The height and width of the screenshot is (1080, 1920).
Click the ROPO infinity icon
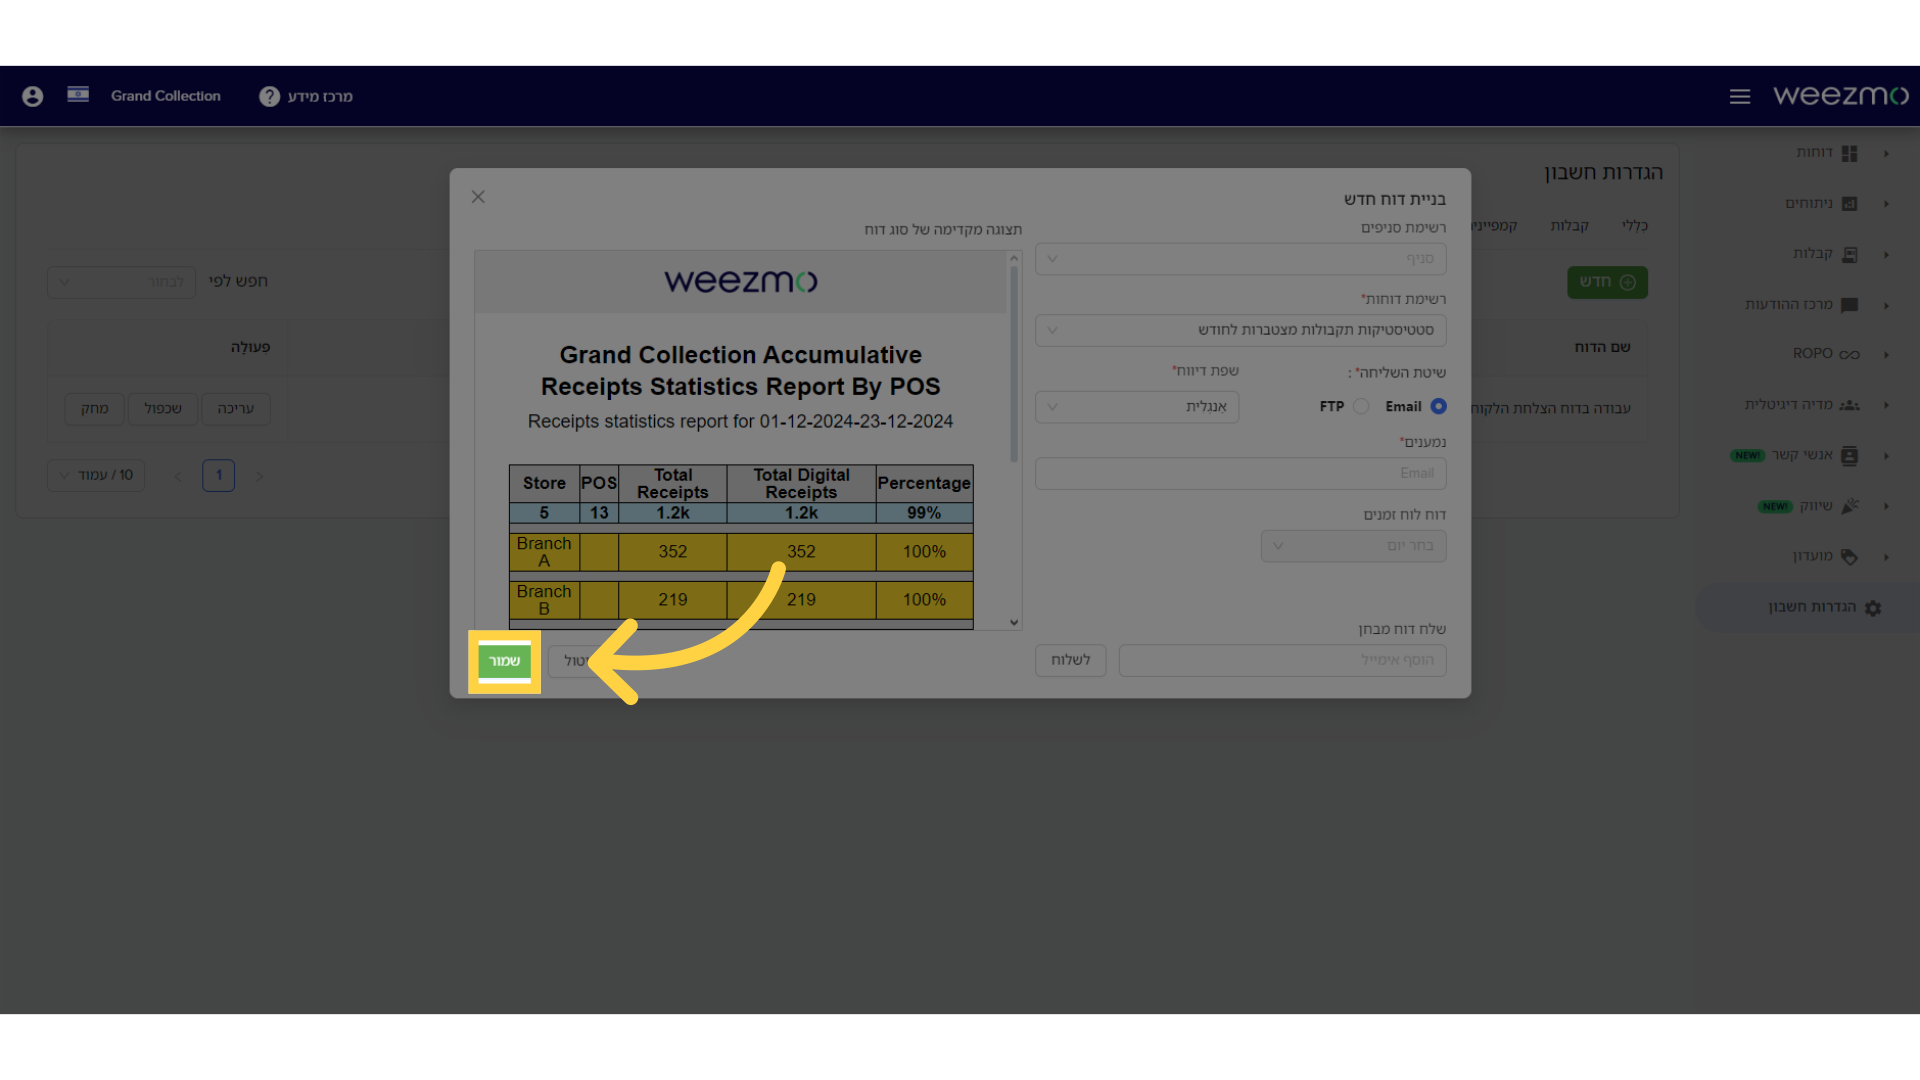[x=1850, y=354]
